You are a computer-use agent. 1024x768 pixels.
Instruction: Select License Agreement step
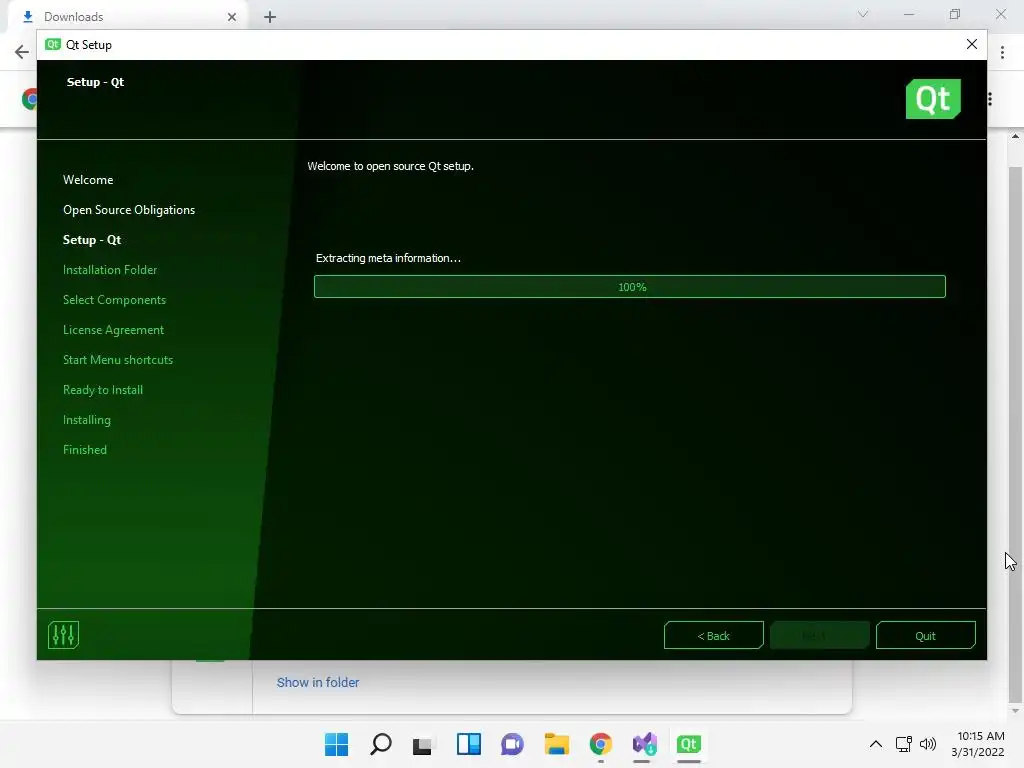point(113,330)
